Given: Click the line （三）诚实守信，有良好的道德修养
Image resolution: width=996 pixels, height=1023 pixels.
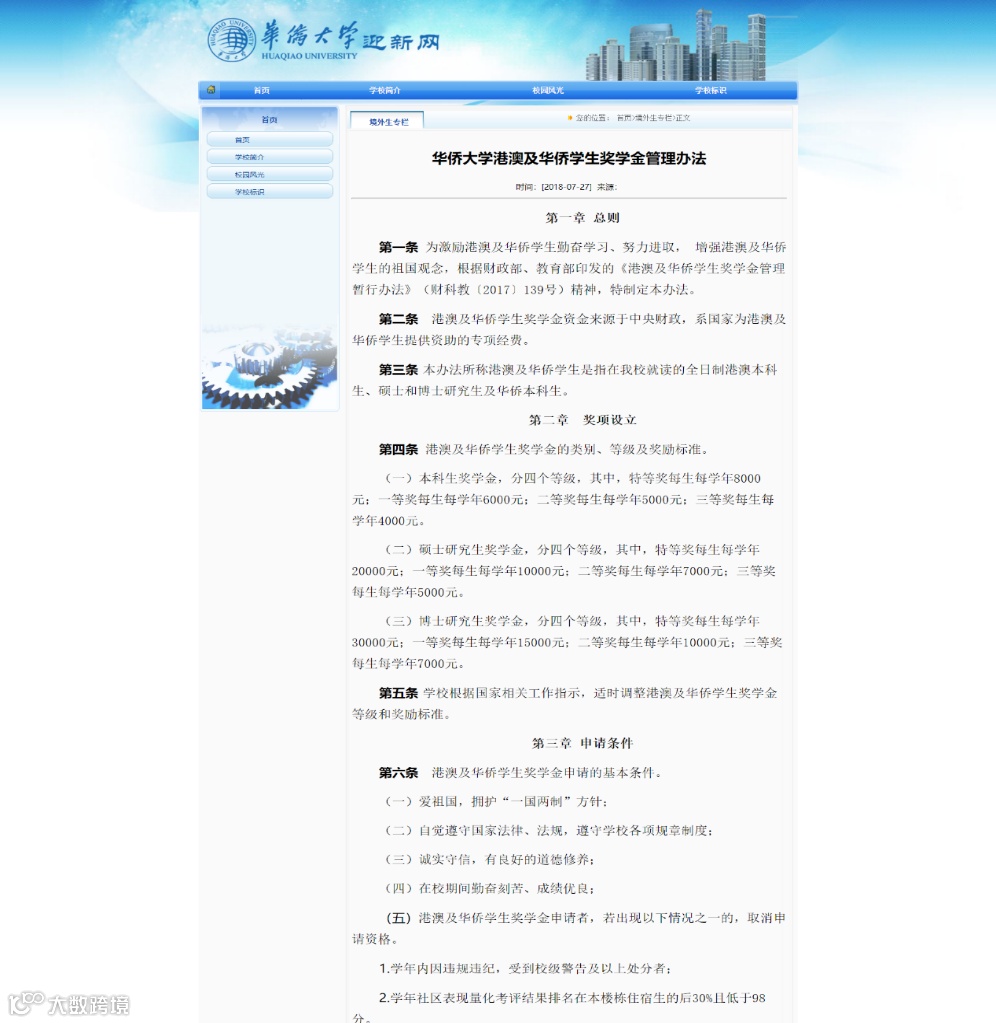Looking at the screenshot, I should point(489,859).
